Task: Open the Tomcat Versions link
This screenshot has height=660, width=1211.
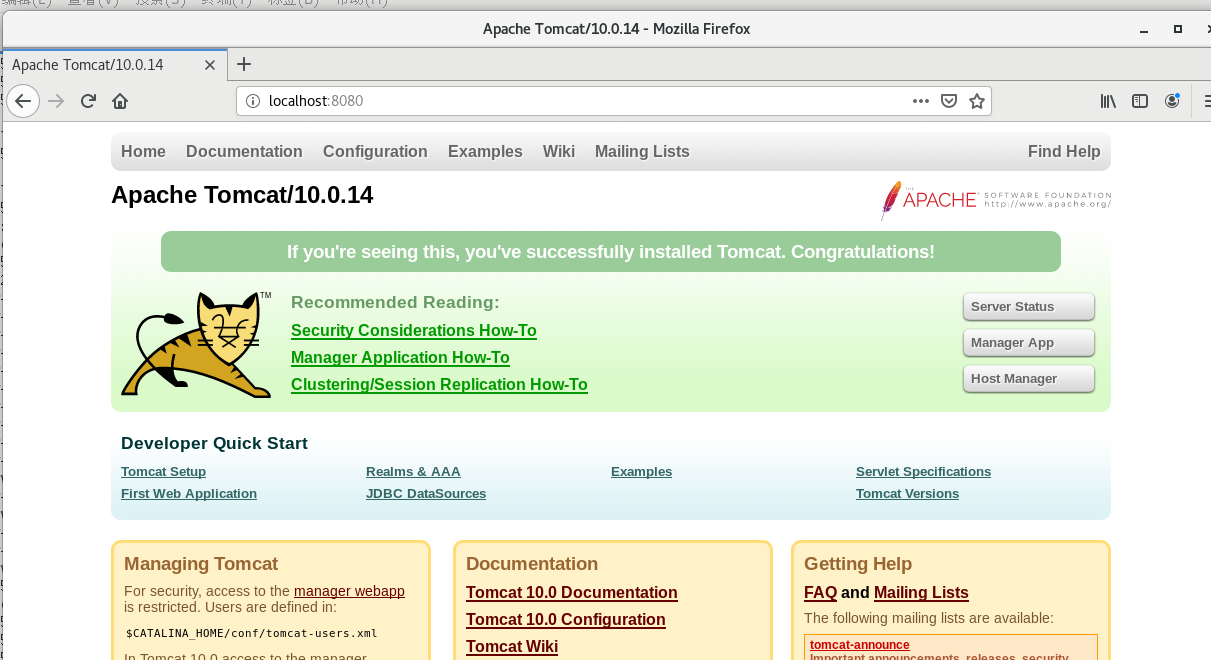Action: [907, 494]
